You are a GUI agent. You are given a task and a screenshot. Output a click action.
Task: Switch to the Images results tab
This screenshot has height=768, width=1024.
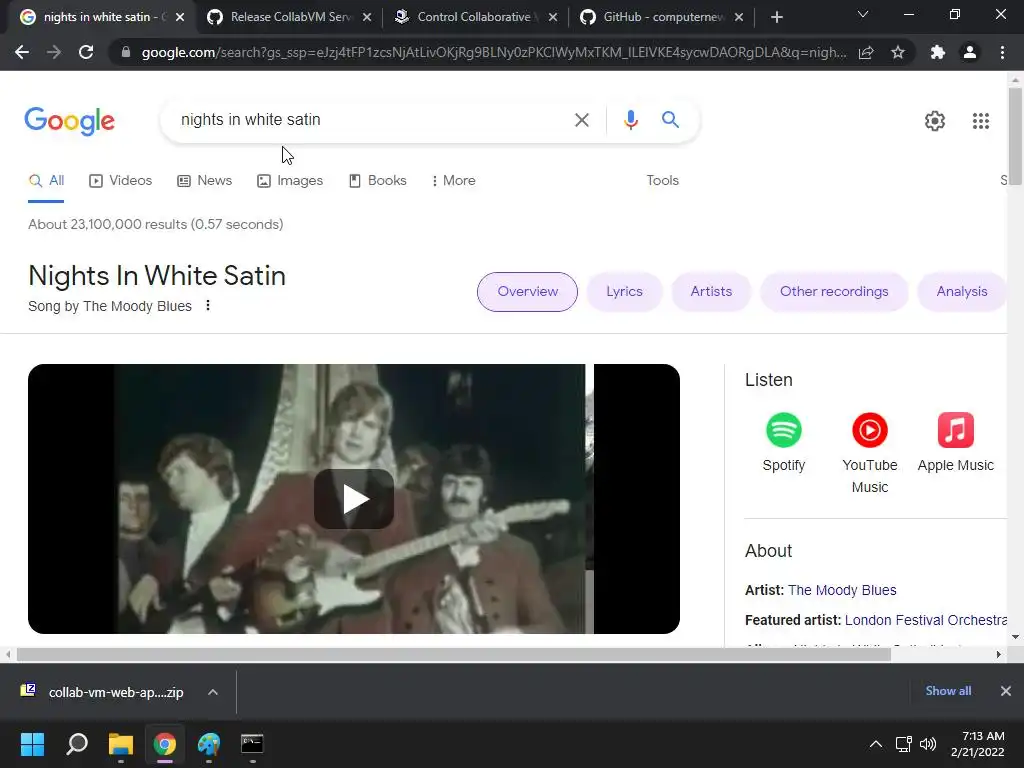[x=290, y=181]
